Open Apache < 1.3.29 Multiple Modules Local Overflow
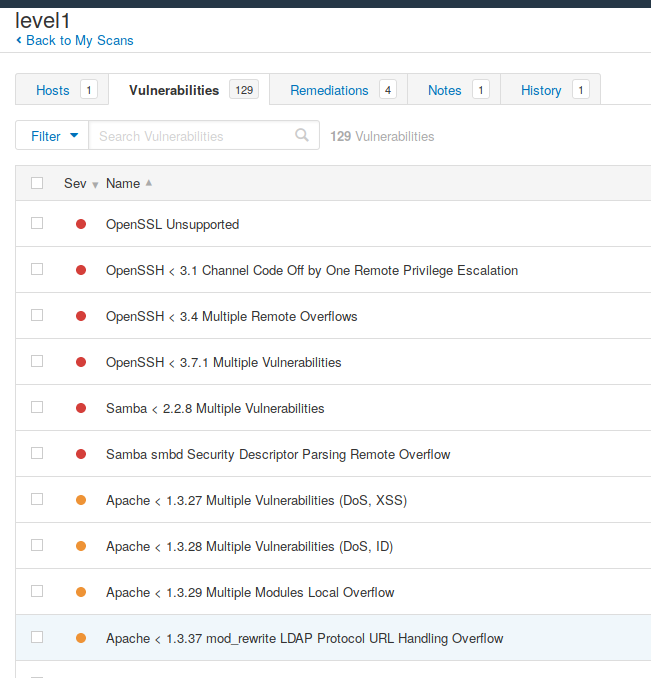651x678 pixels. pos(250,592)
